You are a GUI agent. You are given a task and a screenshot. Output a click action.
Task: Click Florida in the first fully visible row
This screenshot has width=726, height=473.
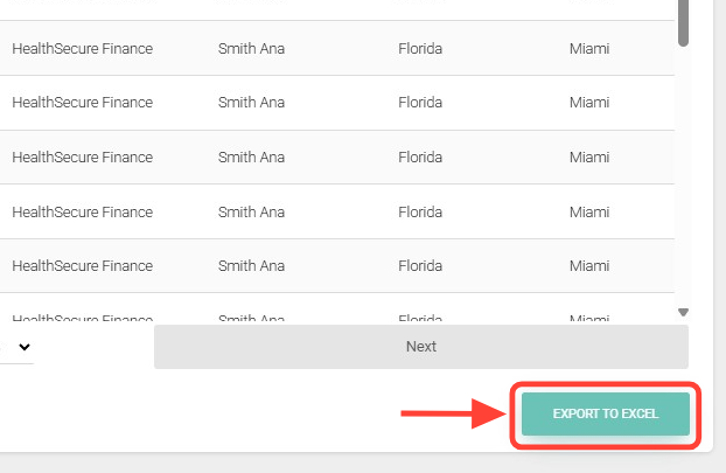point(420,48)
